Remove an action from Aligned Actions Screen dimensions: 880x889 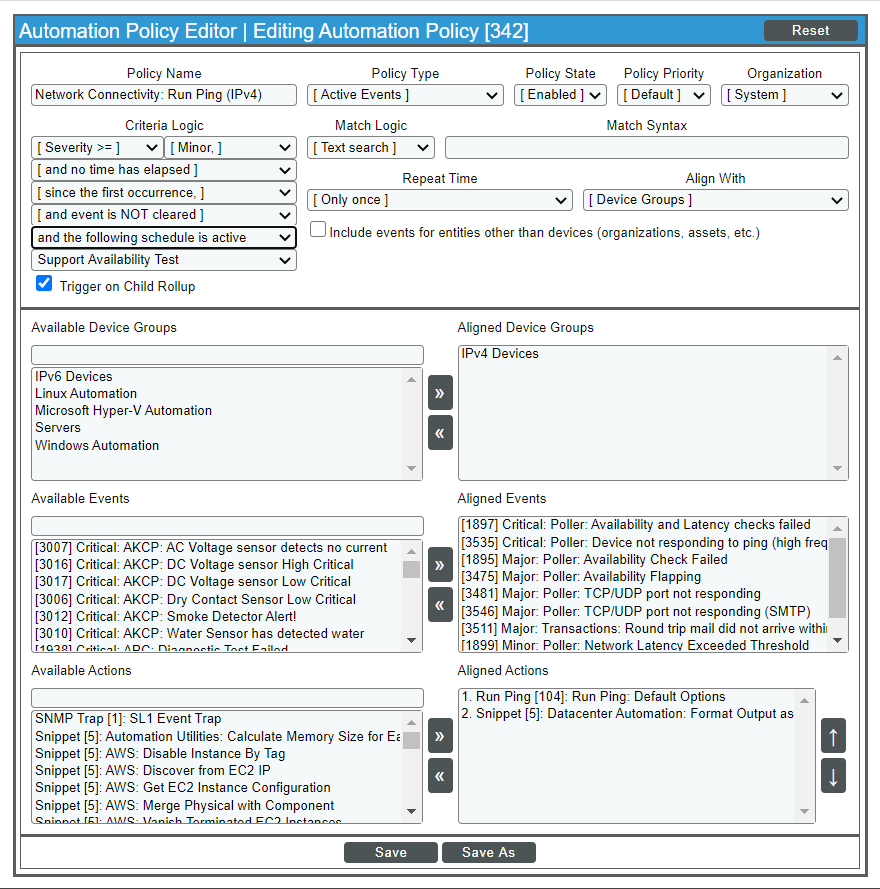point(440,775)
